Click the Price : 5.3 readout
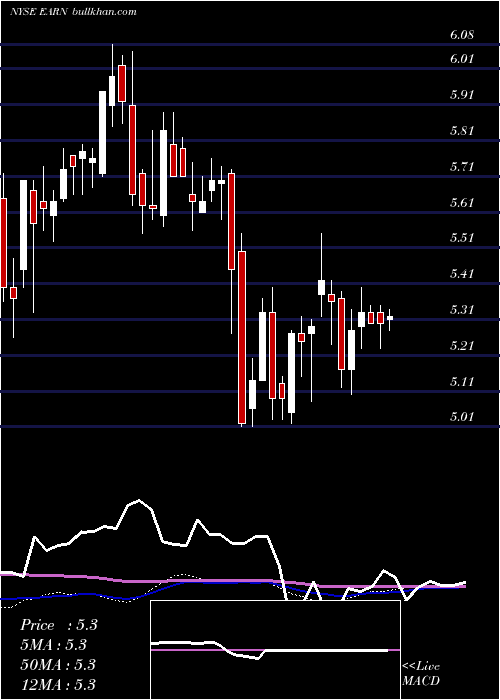 click(58, 625)
